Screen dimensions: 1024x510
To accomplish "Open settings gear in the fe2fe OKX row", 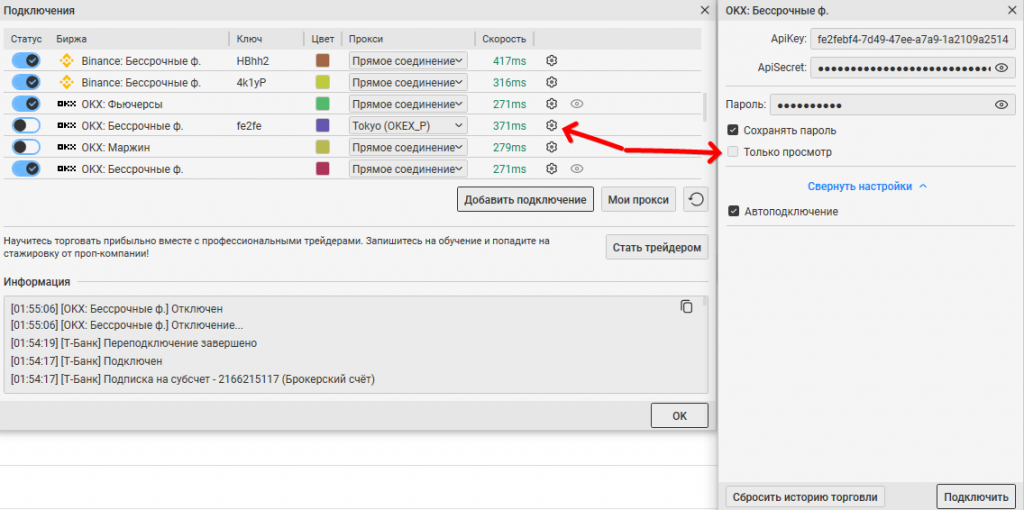I will (x=552, y=125).
